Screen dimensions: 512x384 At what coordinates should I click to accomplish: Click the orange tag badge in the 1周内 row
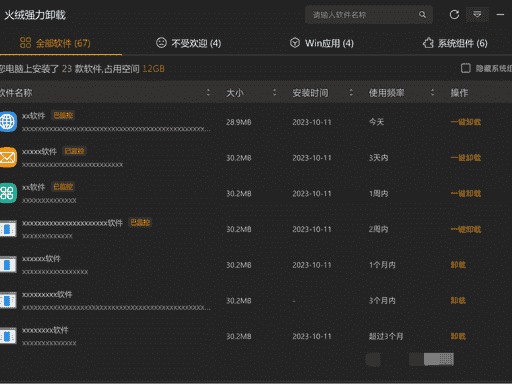click(x=63, y=187)
